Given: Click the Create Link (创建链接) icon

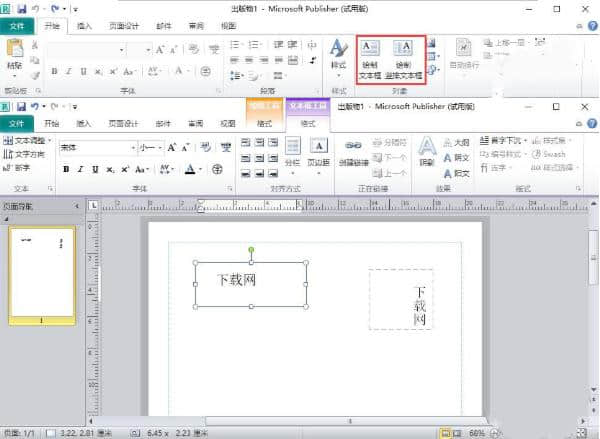Looking at the screenshot, I should (x=354, y=152).
